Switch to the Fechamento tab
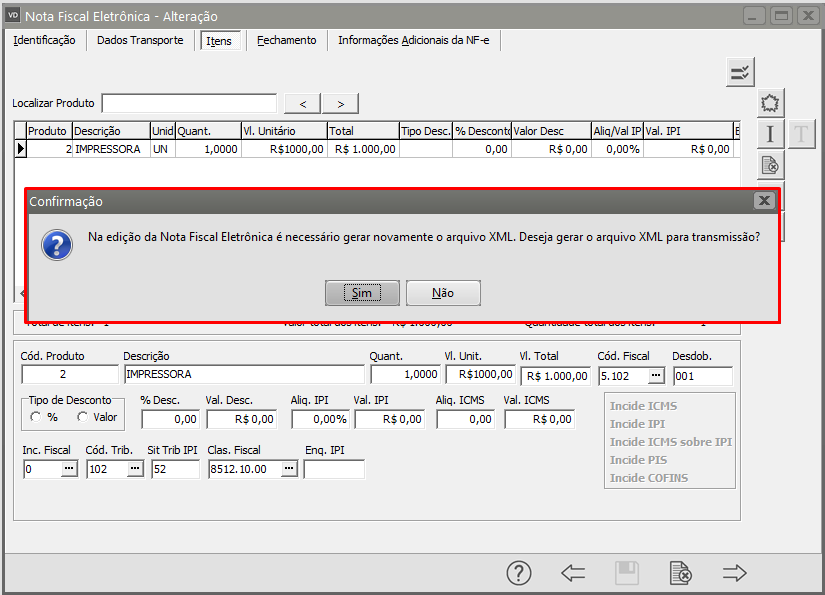This screenshot has width=825, height=595. (286, 40)
